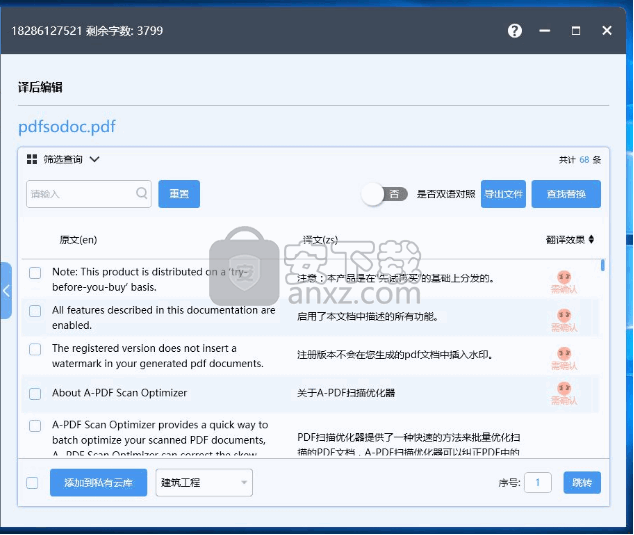Click status face icon for 'About A-PDF Scan Optimizer' row
The height and width of the screenshot is (535, 634).
coord(564,389)
